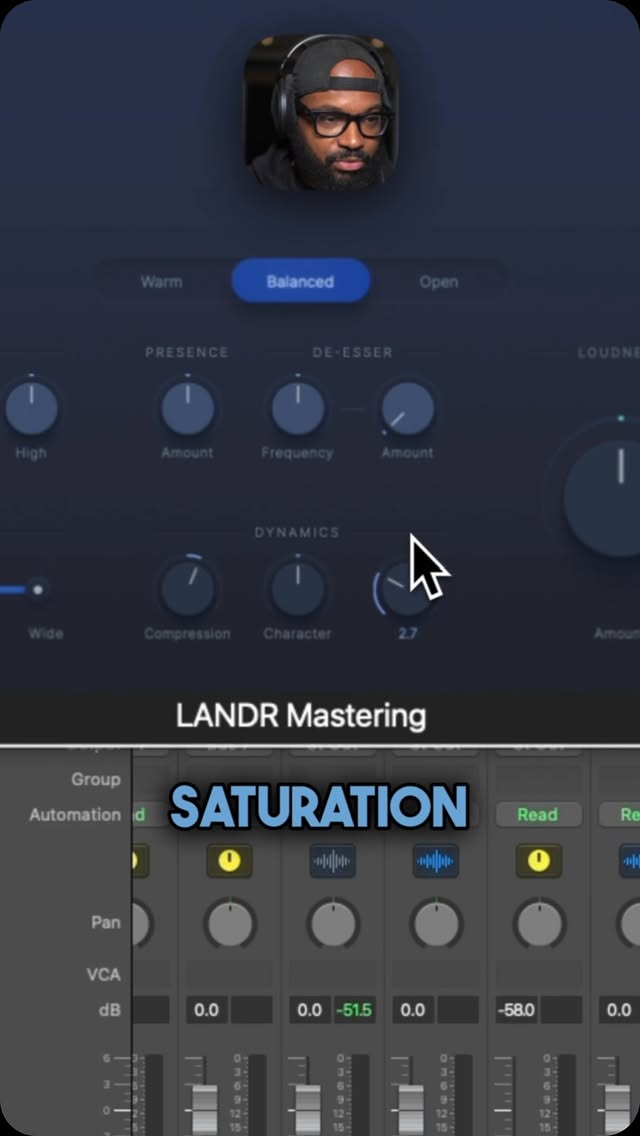640x1136 pixels.
Task: Click the stereo width slider handle above Wide
Action: pos(38,590)
